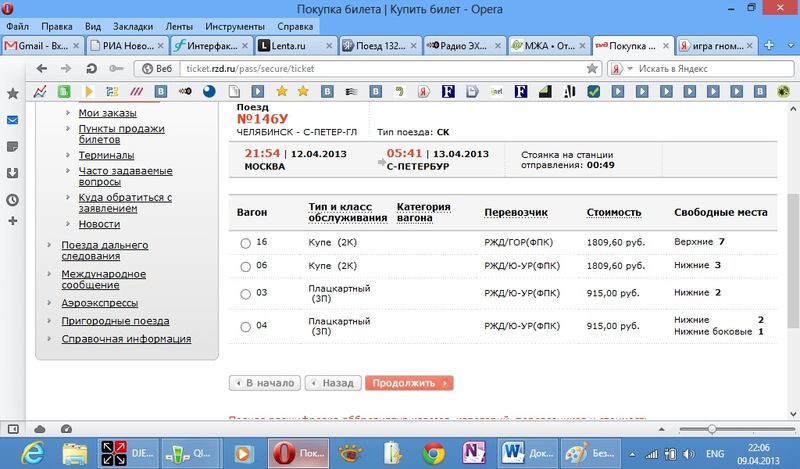Click the reload page icon
This screenshot has width=800, height=469.
pos(91,68)
